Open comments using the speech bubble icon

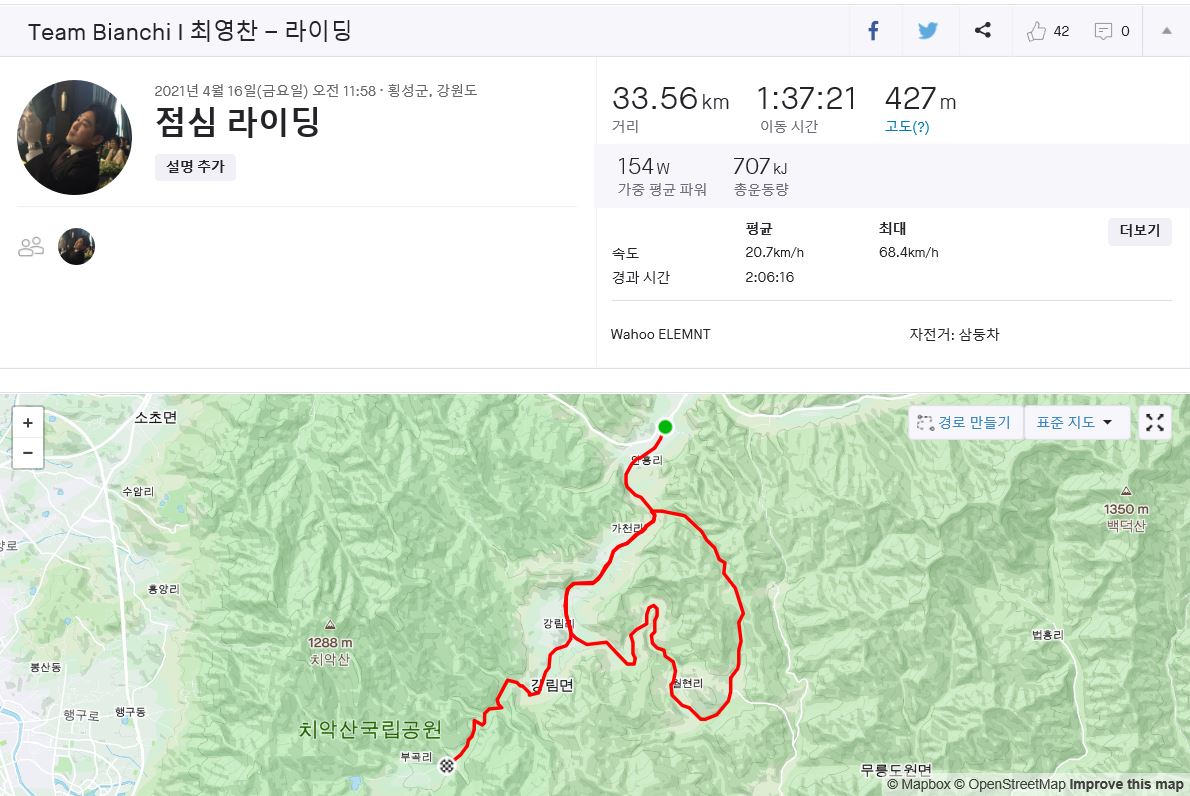[x=1104, y=31]
